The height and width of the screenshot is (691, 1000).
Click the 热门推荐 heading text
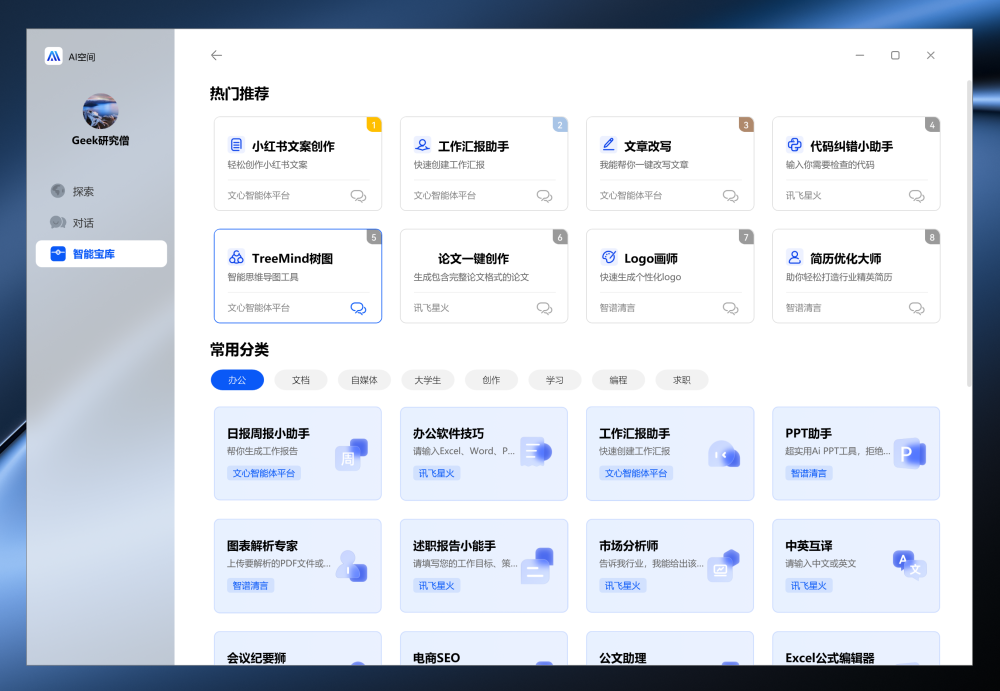pyautogui.click(x=239, y=94)
